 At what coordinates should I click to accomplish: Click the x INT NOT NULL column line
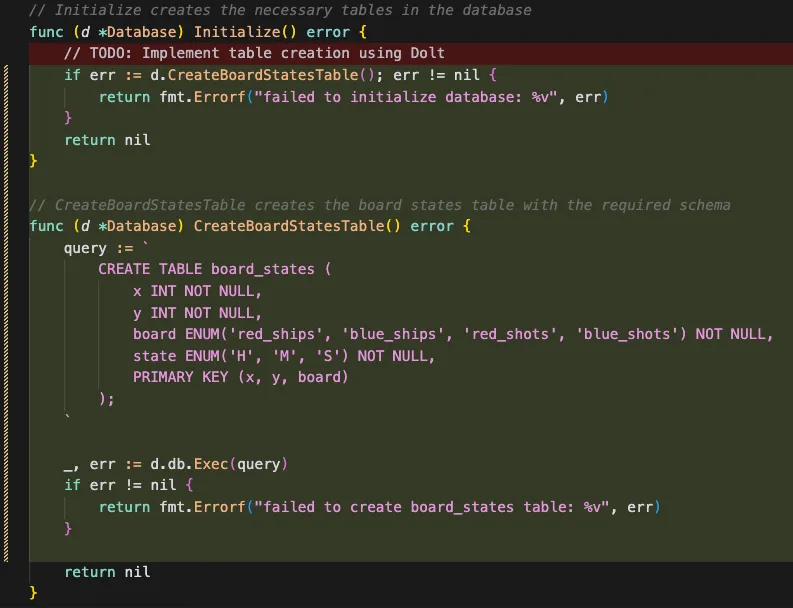point(197,291)
